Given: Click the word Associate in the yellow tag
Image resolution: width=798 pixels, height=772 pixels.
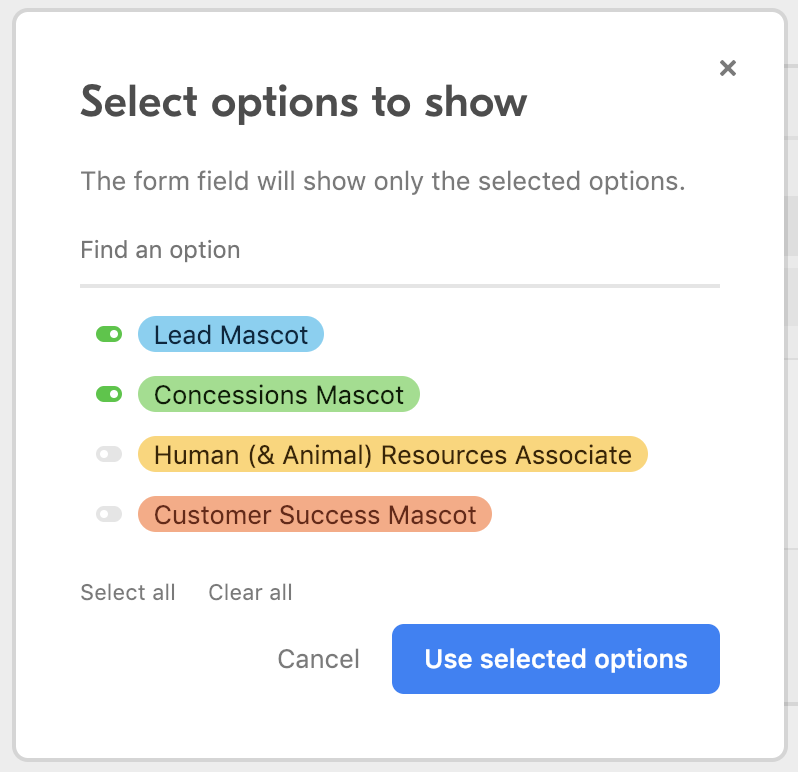Looking at the screenshot, I should pos(574,455).
